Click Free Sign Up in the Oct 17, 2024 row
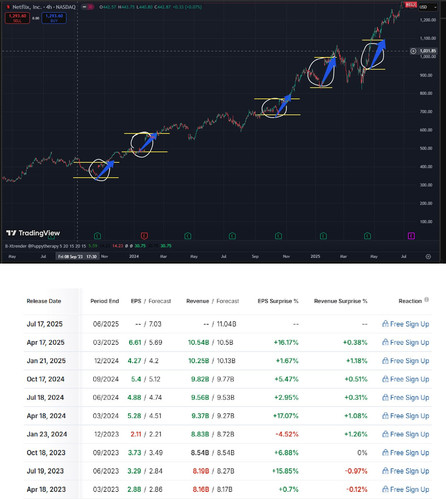Viewport: 446px width, 500px height. tap(406, 379)
